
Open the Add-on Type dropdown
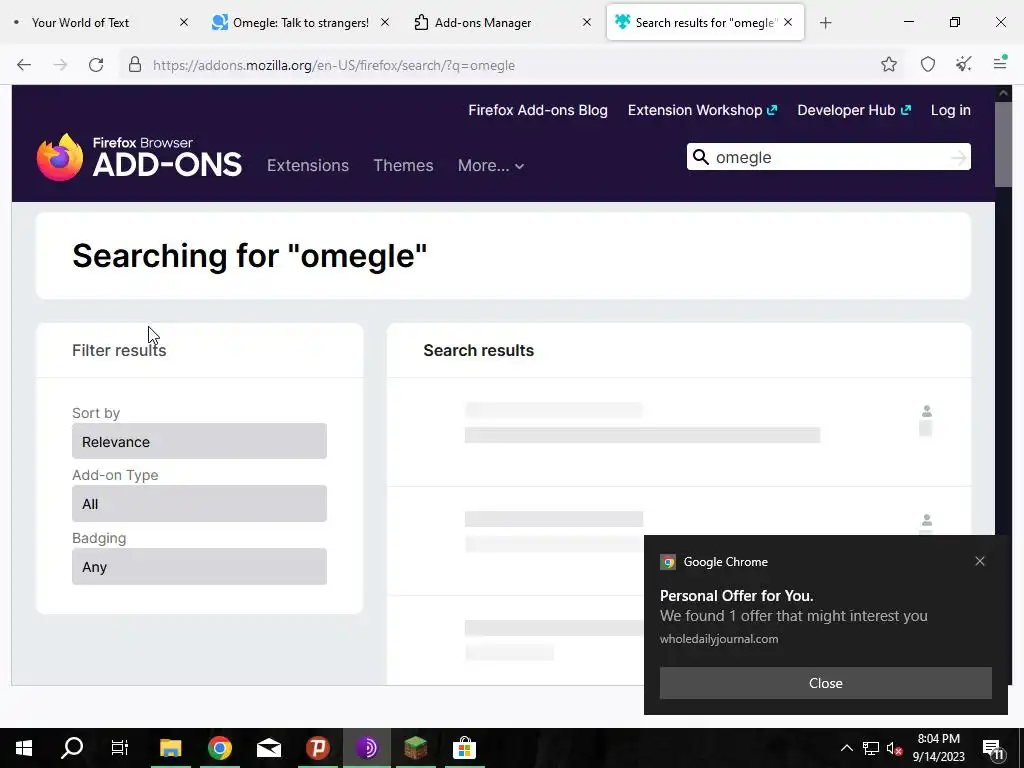[199, 503]
